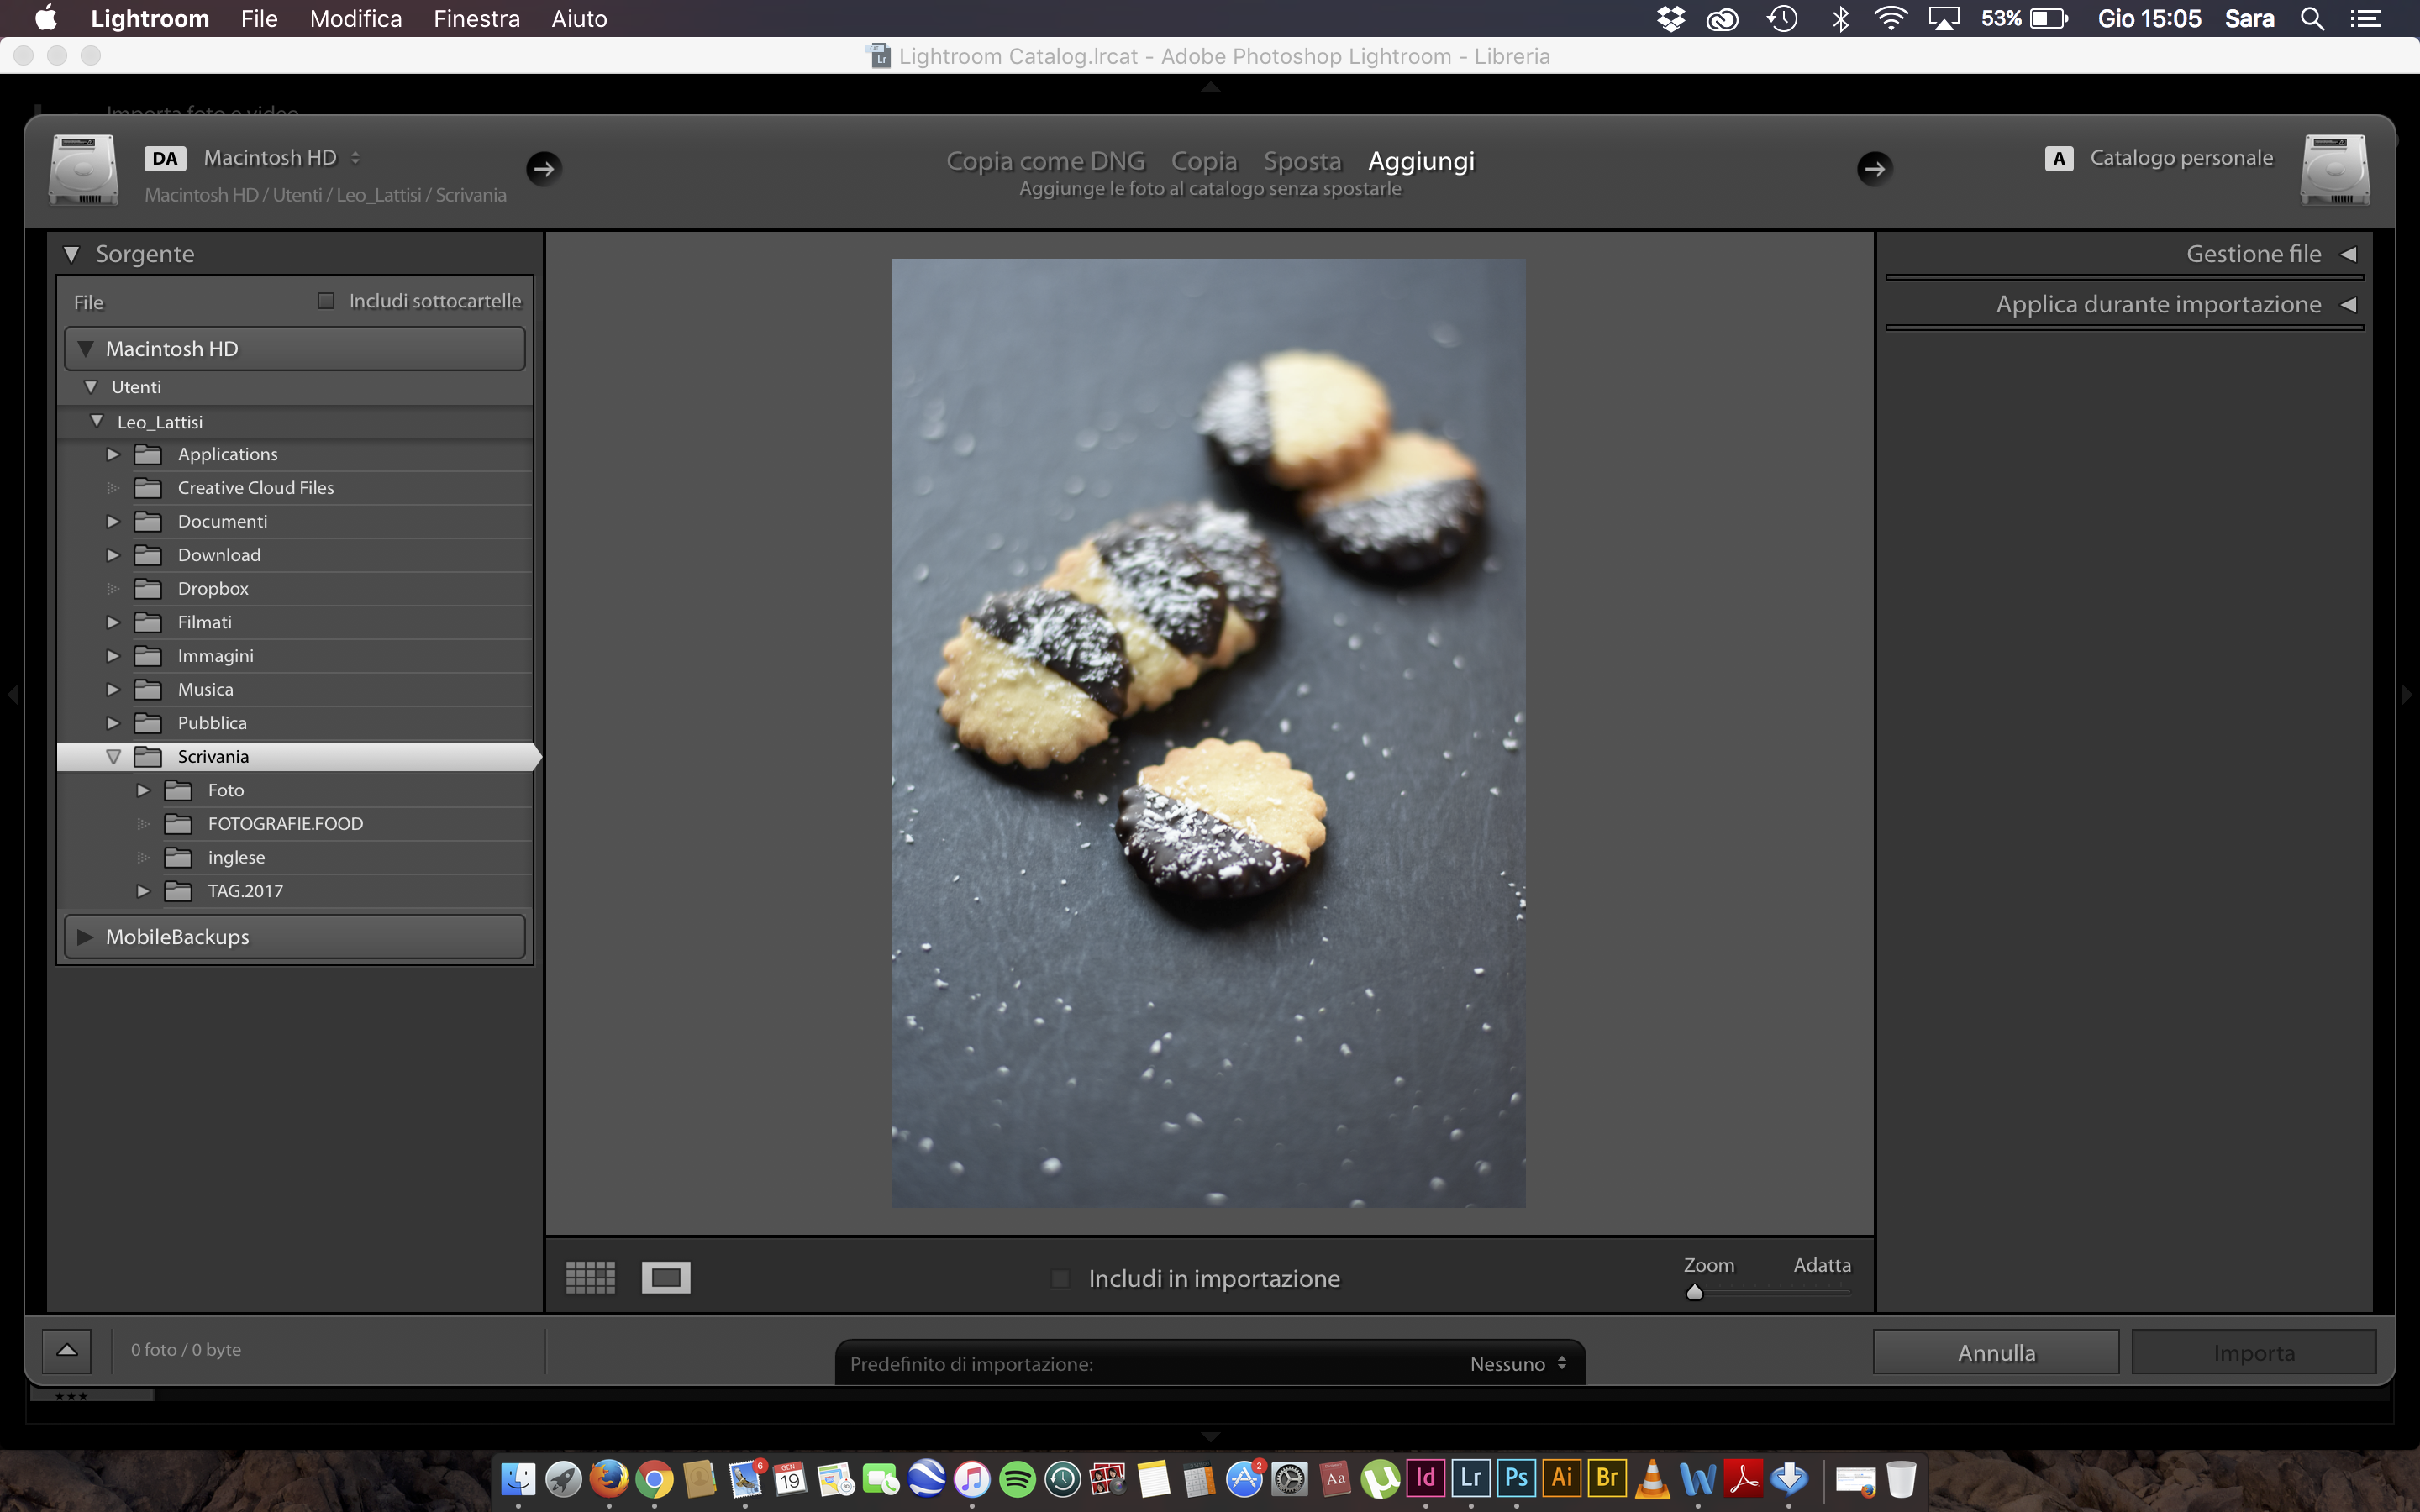
Task: Open the Macintosh HD source dropdown
Action: (x=281, y=158)
